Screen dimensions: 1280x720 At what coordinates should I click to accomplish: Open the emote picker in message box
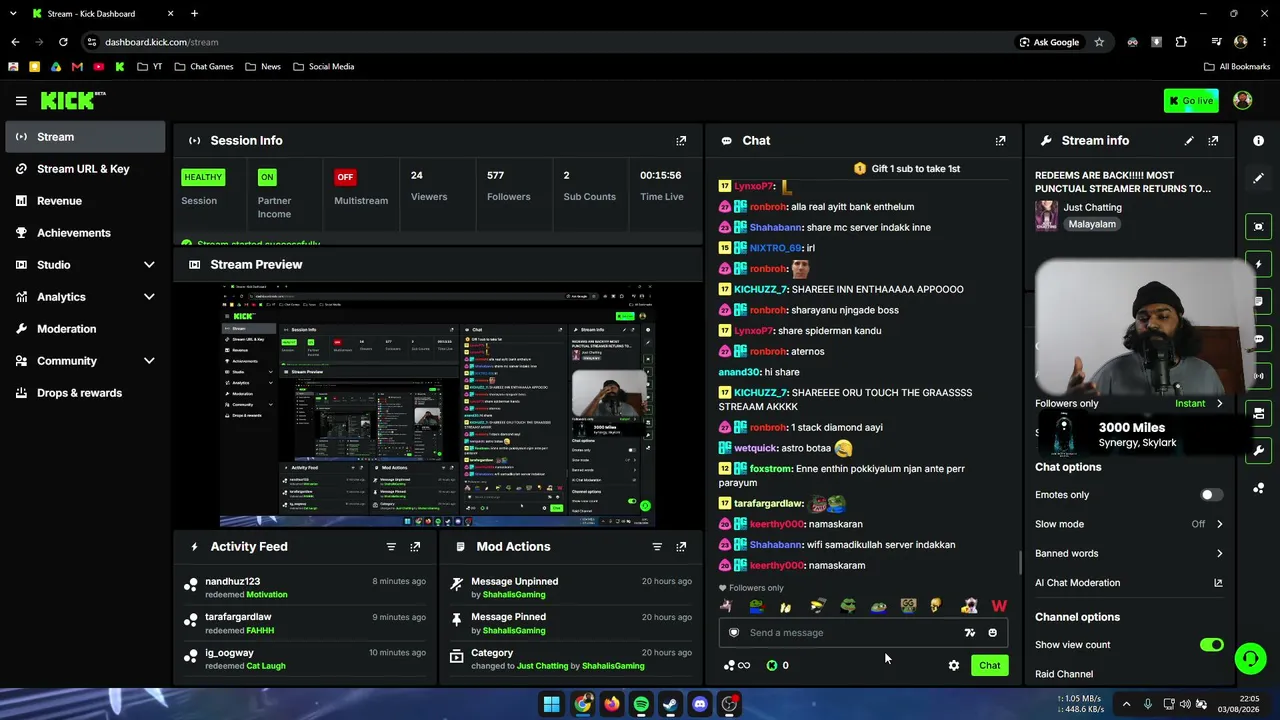[992, 633]
